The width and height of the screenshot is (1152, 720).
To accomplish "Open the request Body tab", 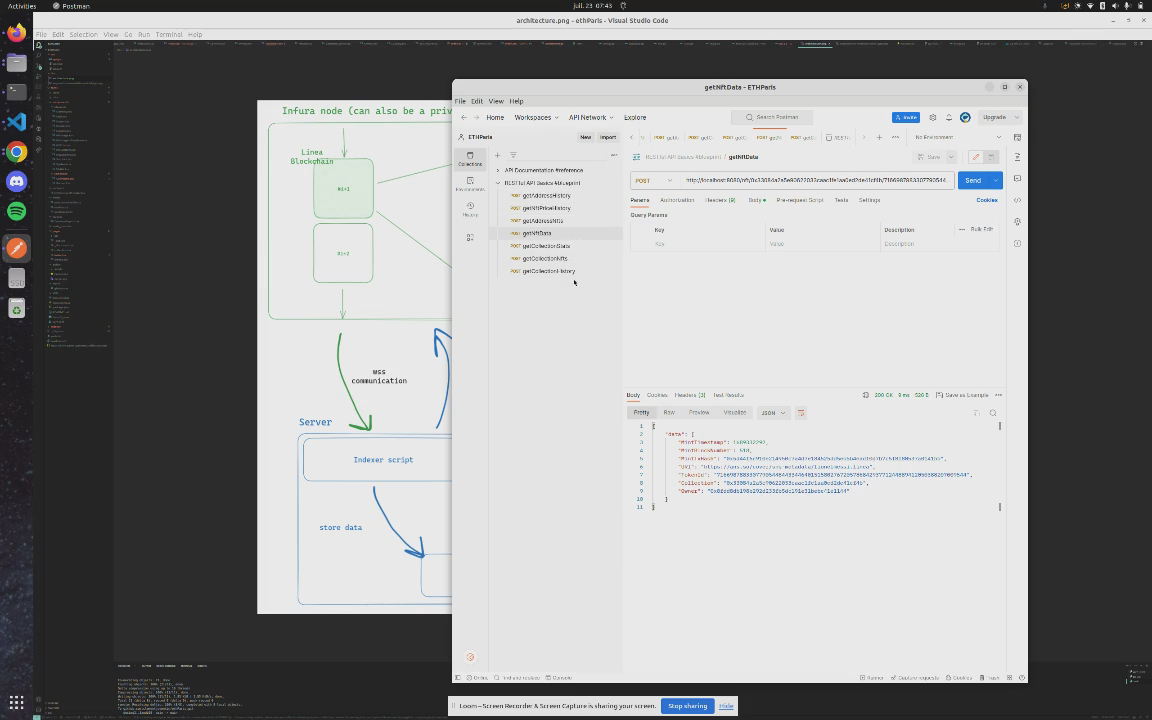I will pos(756,201).
